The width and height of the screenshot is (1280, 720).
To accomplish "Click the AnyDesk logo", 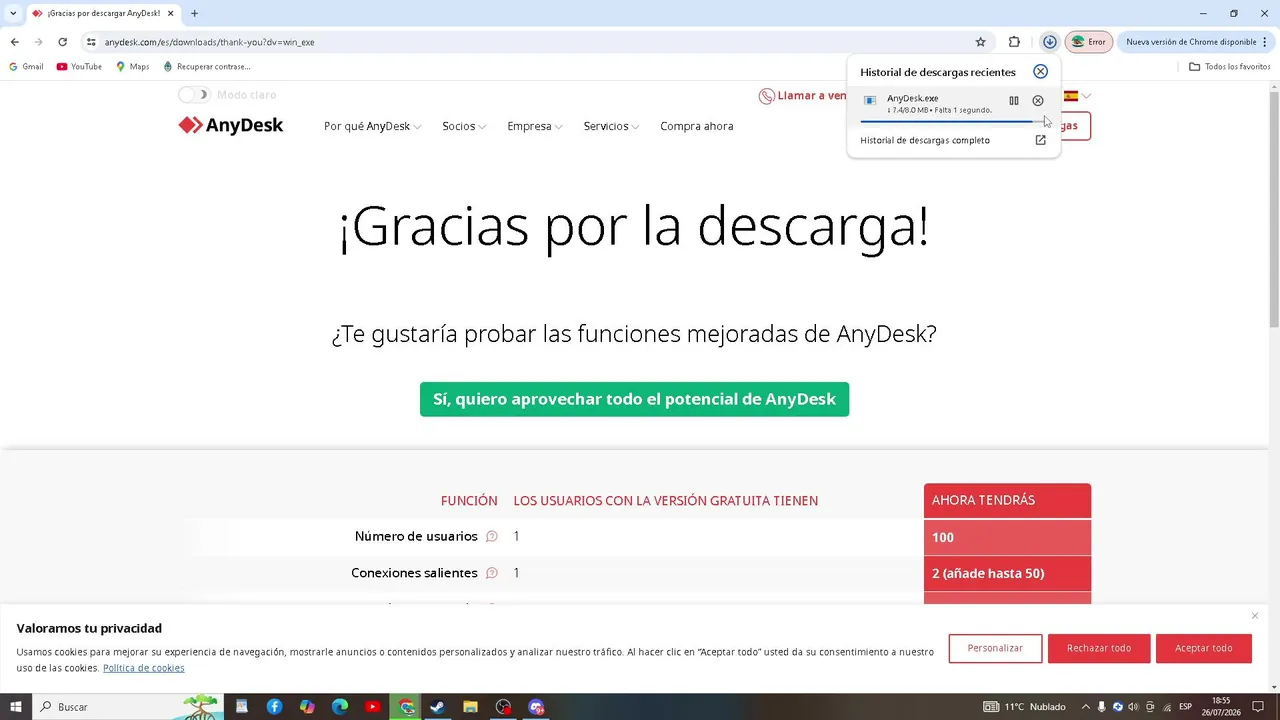I will [231, 126].
